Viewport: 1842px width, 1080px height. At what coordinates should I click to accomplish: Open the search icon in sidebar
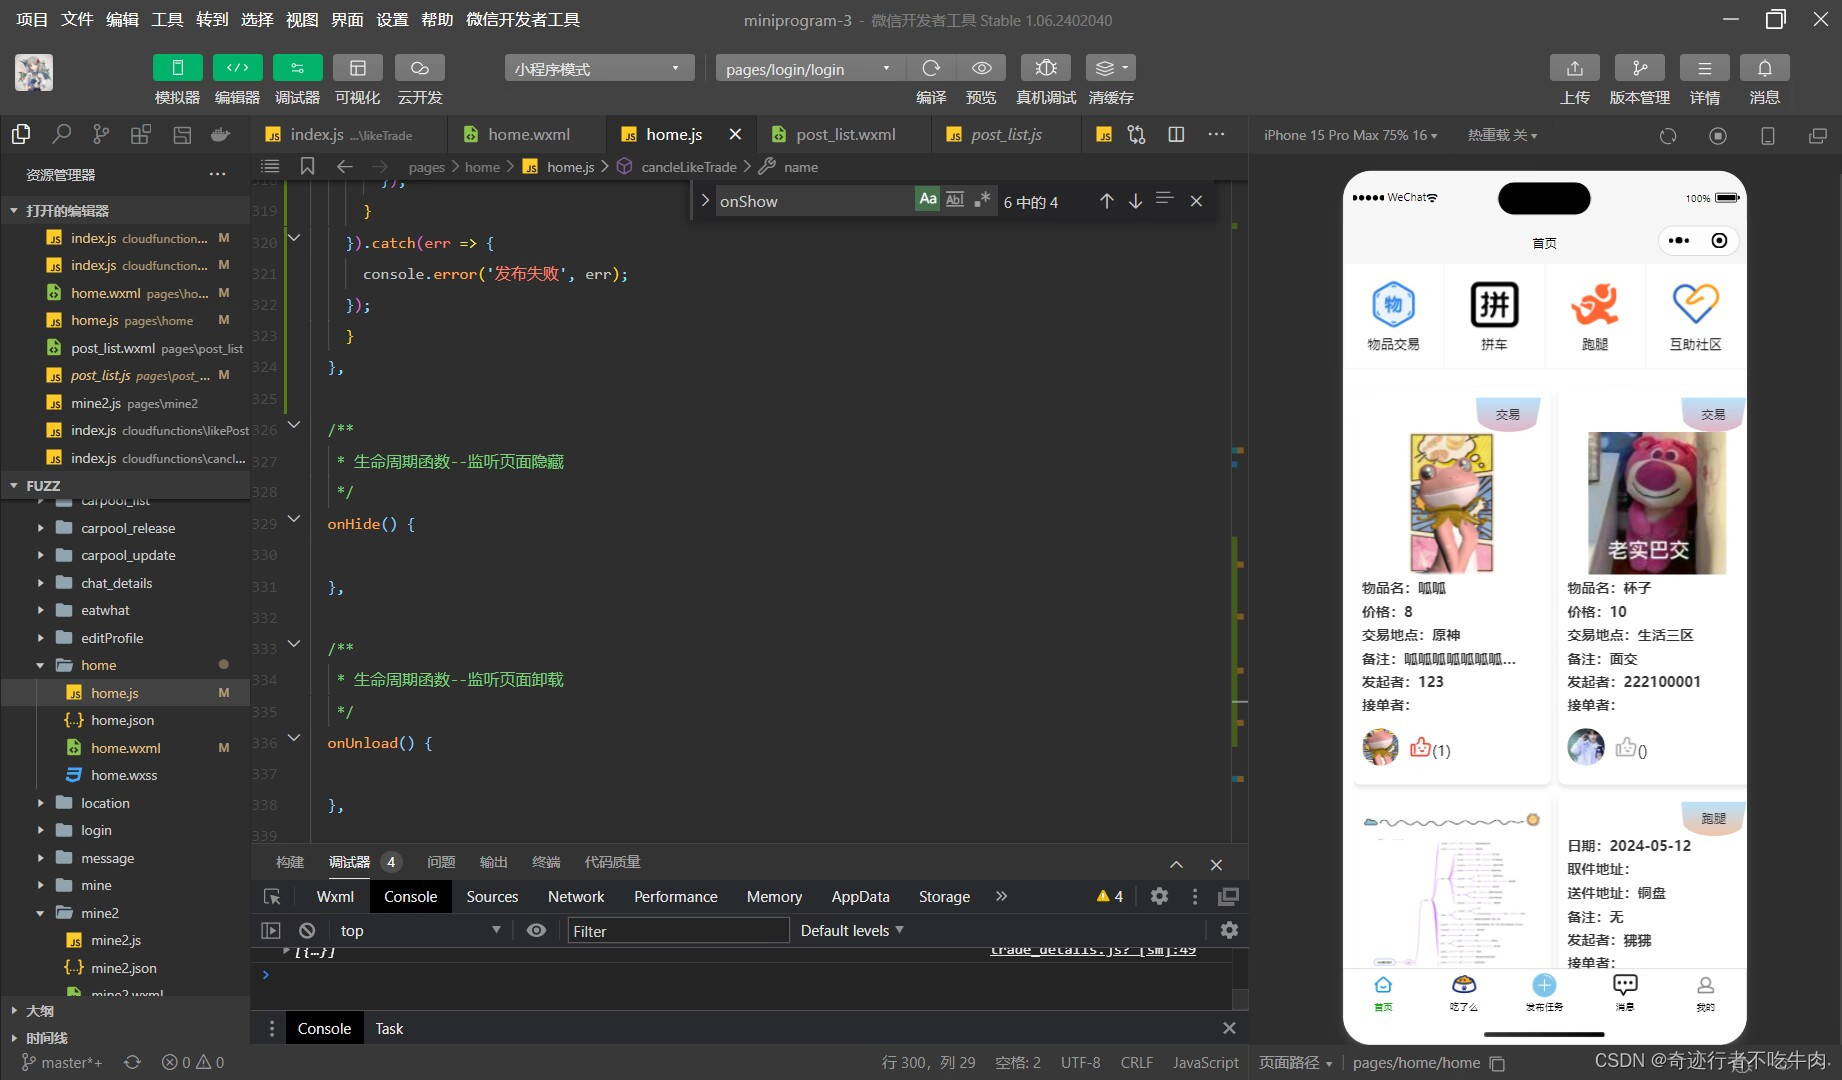click(62, 134)
